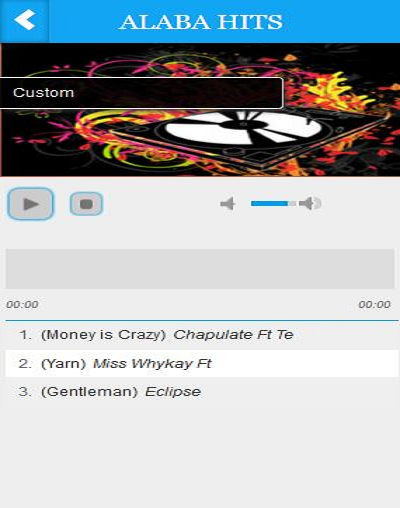
Task: Stop the music with stop button
Action: point(86,204)
